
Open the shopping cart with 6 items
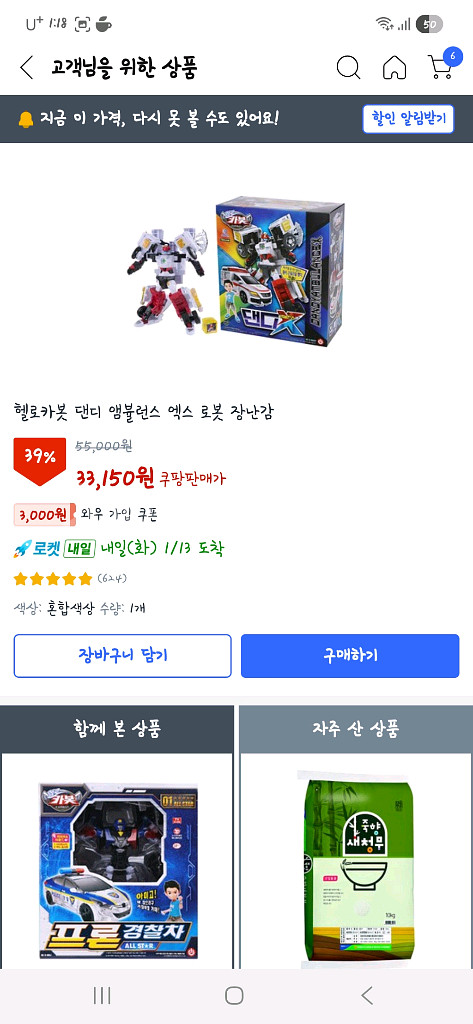tap(443, 65)
